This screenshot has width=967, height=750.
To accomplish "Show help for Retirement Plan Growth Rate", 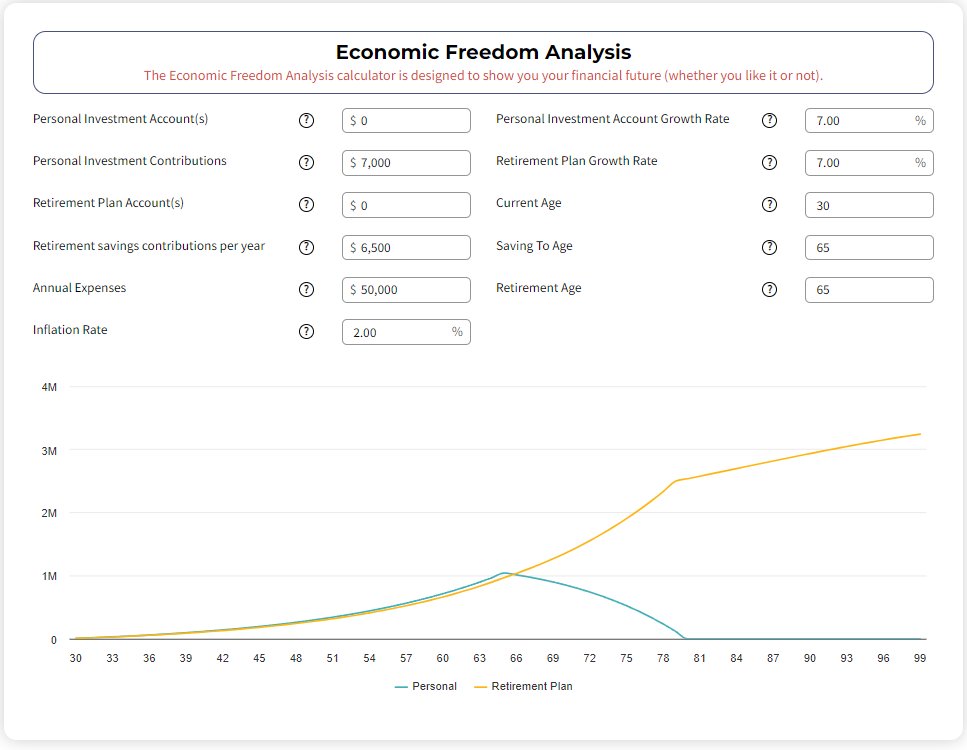I will coord(769,162).
